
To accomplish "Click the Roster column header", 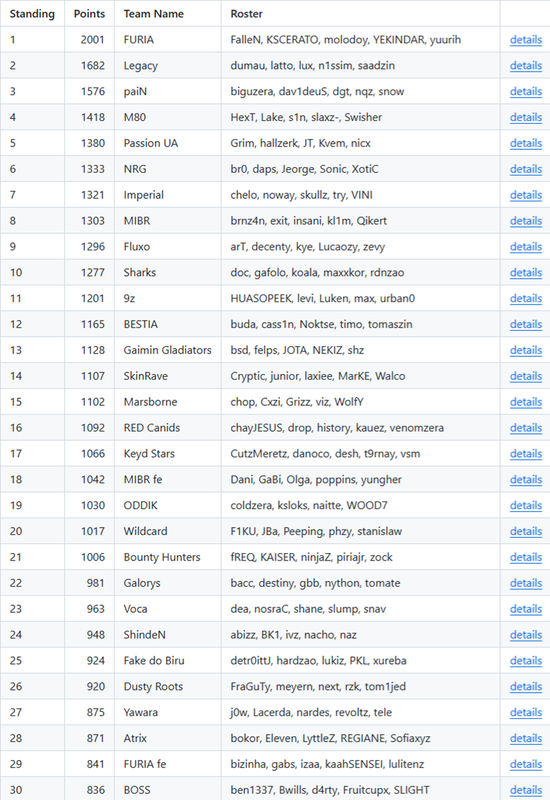I will pyautogui.click(x=246, y=14).
